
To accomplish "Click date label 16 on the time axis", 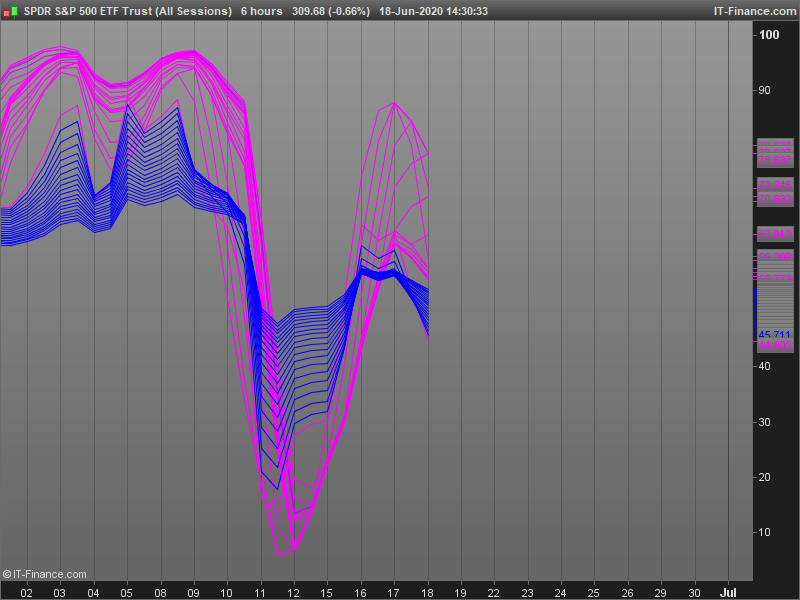I will pyautogui.click(x=361, y=593).
